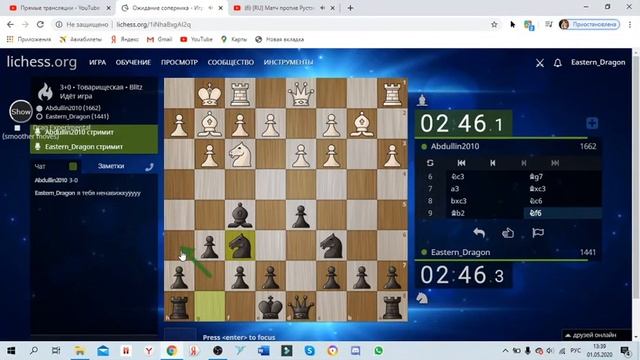Flip the board using the rotate icon
This screenshot has height=360, width=640.
click(430, 163)
